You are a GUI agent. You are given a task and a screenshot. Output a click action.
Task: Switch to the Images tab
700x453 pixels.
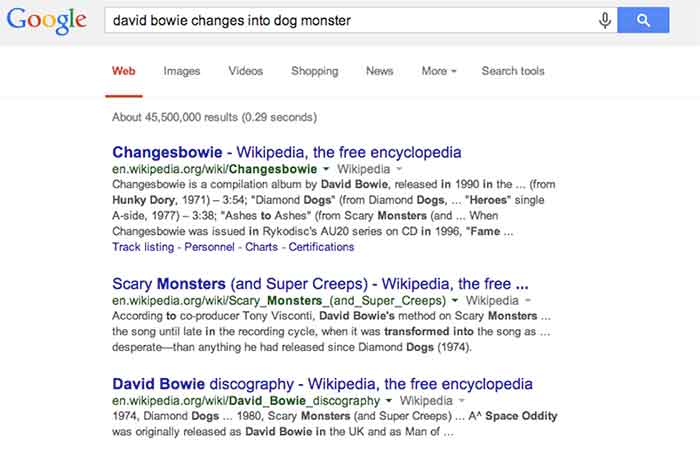coord(181,71)
